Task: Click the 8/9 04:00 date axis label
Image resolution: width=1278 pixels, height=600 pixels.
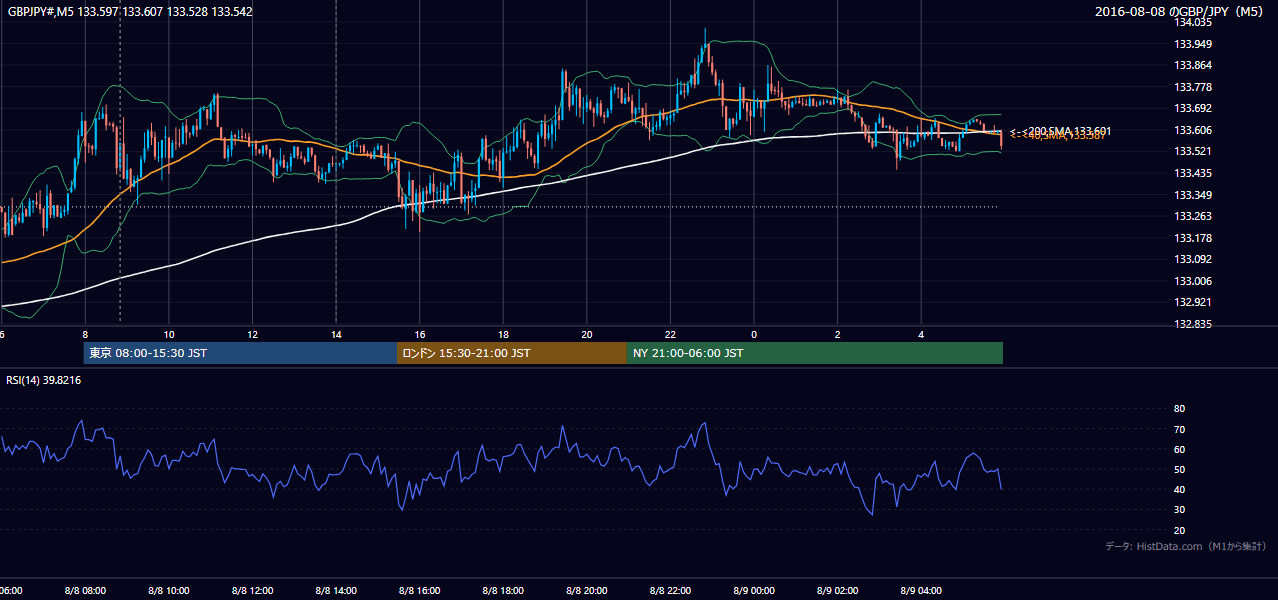Action: [x=921, y=591]
